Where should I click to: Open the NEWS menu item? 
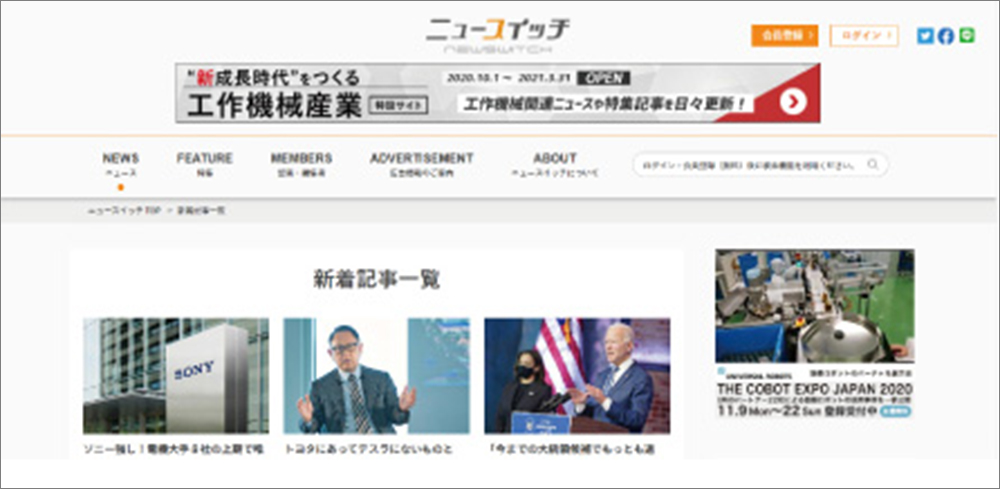121,164
